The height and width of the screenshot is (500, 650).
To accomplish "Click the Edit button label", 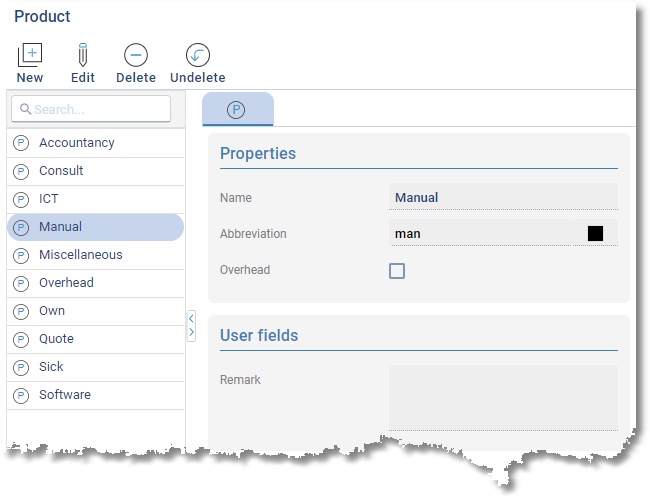I will coord(83,78).
